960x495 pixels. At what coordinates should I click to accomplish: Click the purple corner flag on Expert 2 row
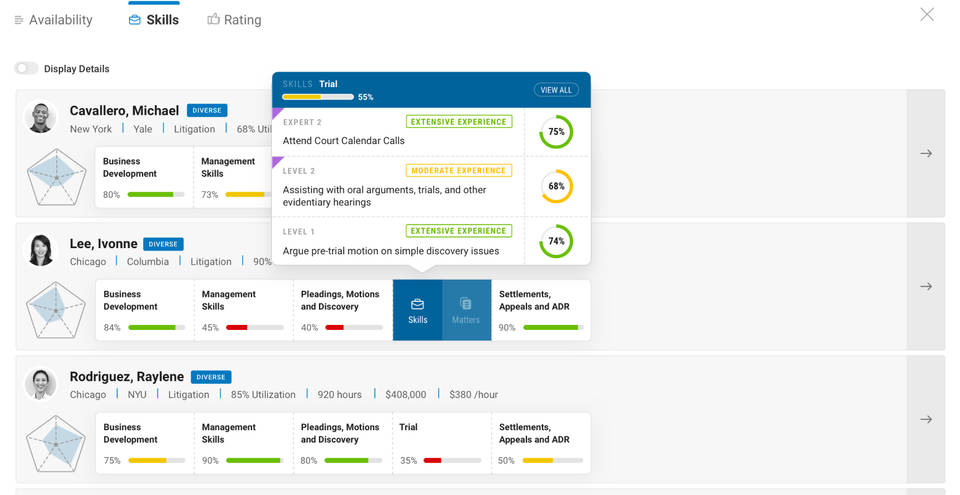276,112
